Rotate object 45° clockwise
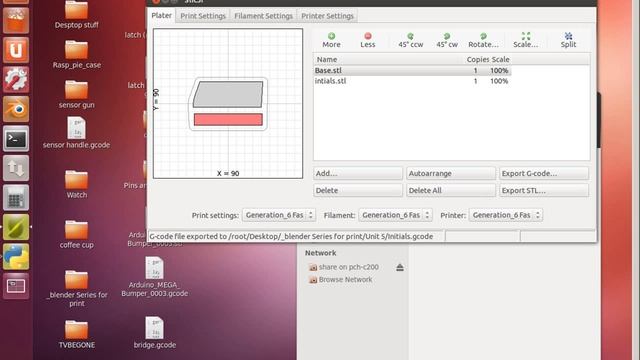The width and height of the screenshot is (640, 360). pos(447,40)
